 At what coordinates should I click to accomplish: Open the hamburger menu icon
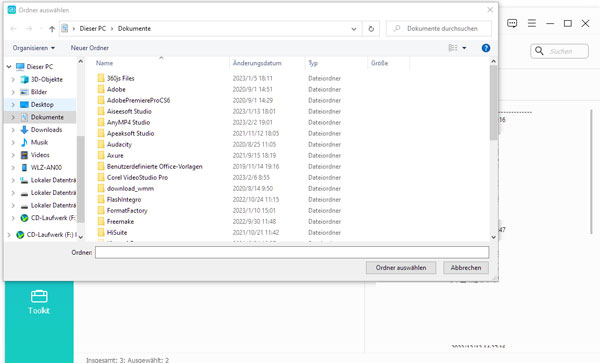(532, 23)
